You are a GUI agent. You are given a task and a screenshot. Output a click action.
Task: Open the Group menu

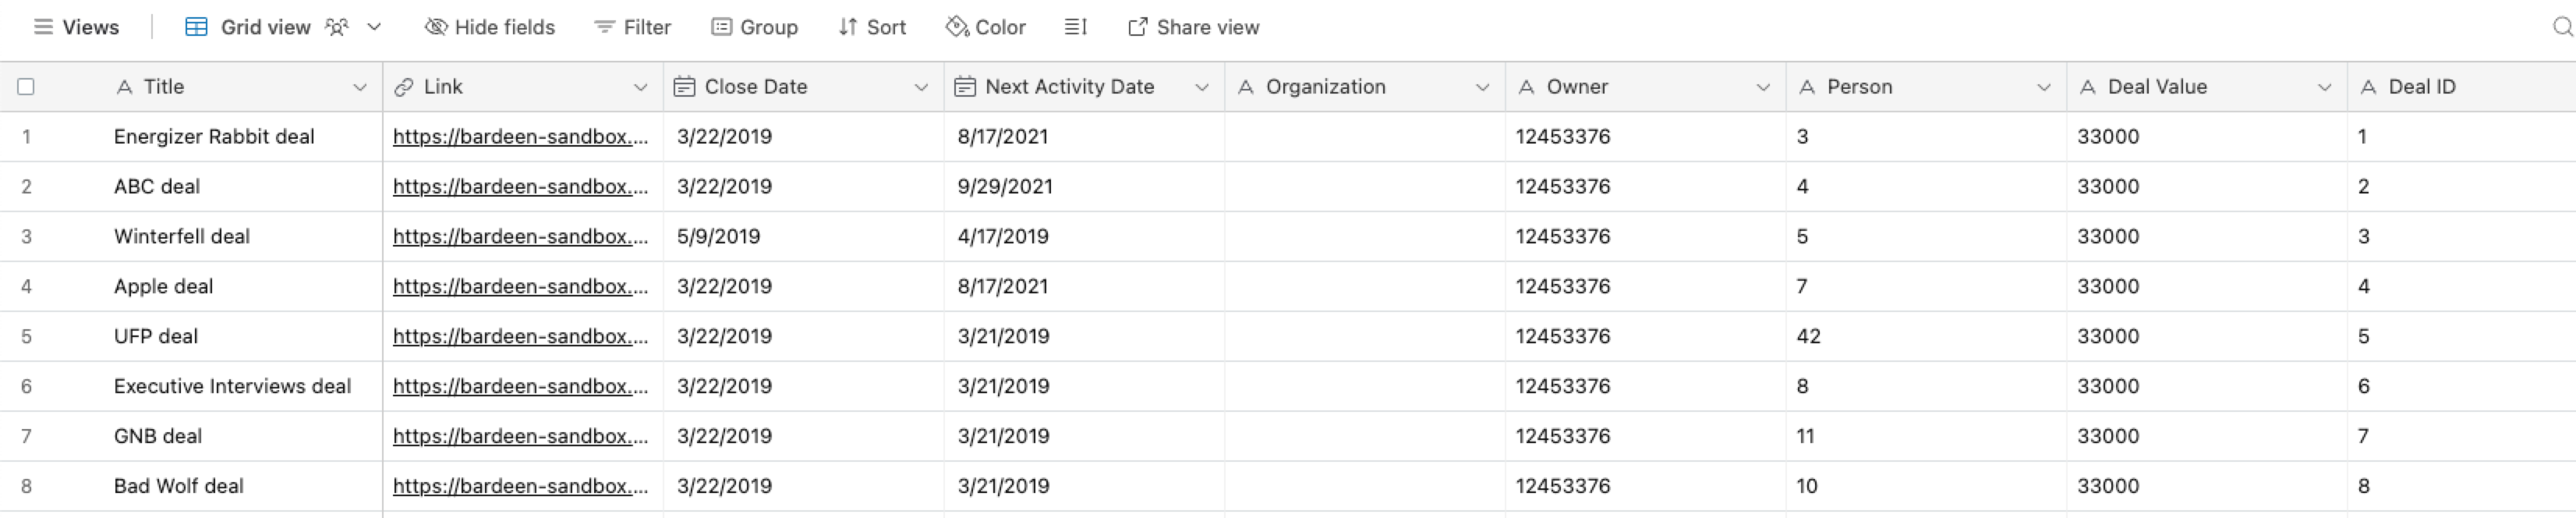click(754, 27)
